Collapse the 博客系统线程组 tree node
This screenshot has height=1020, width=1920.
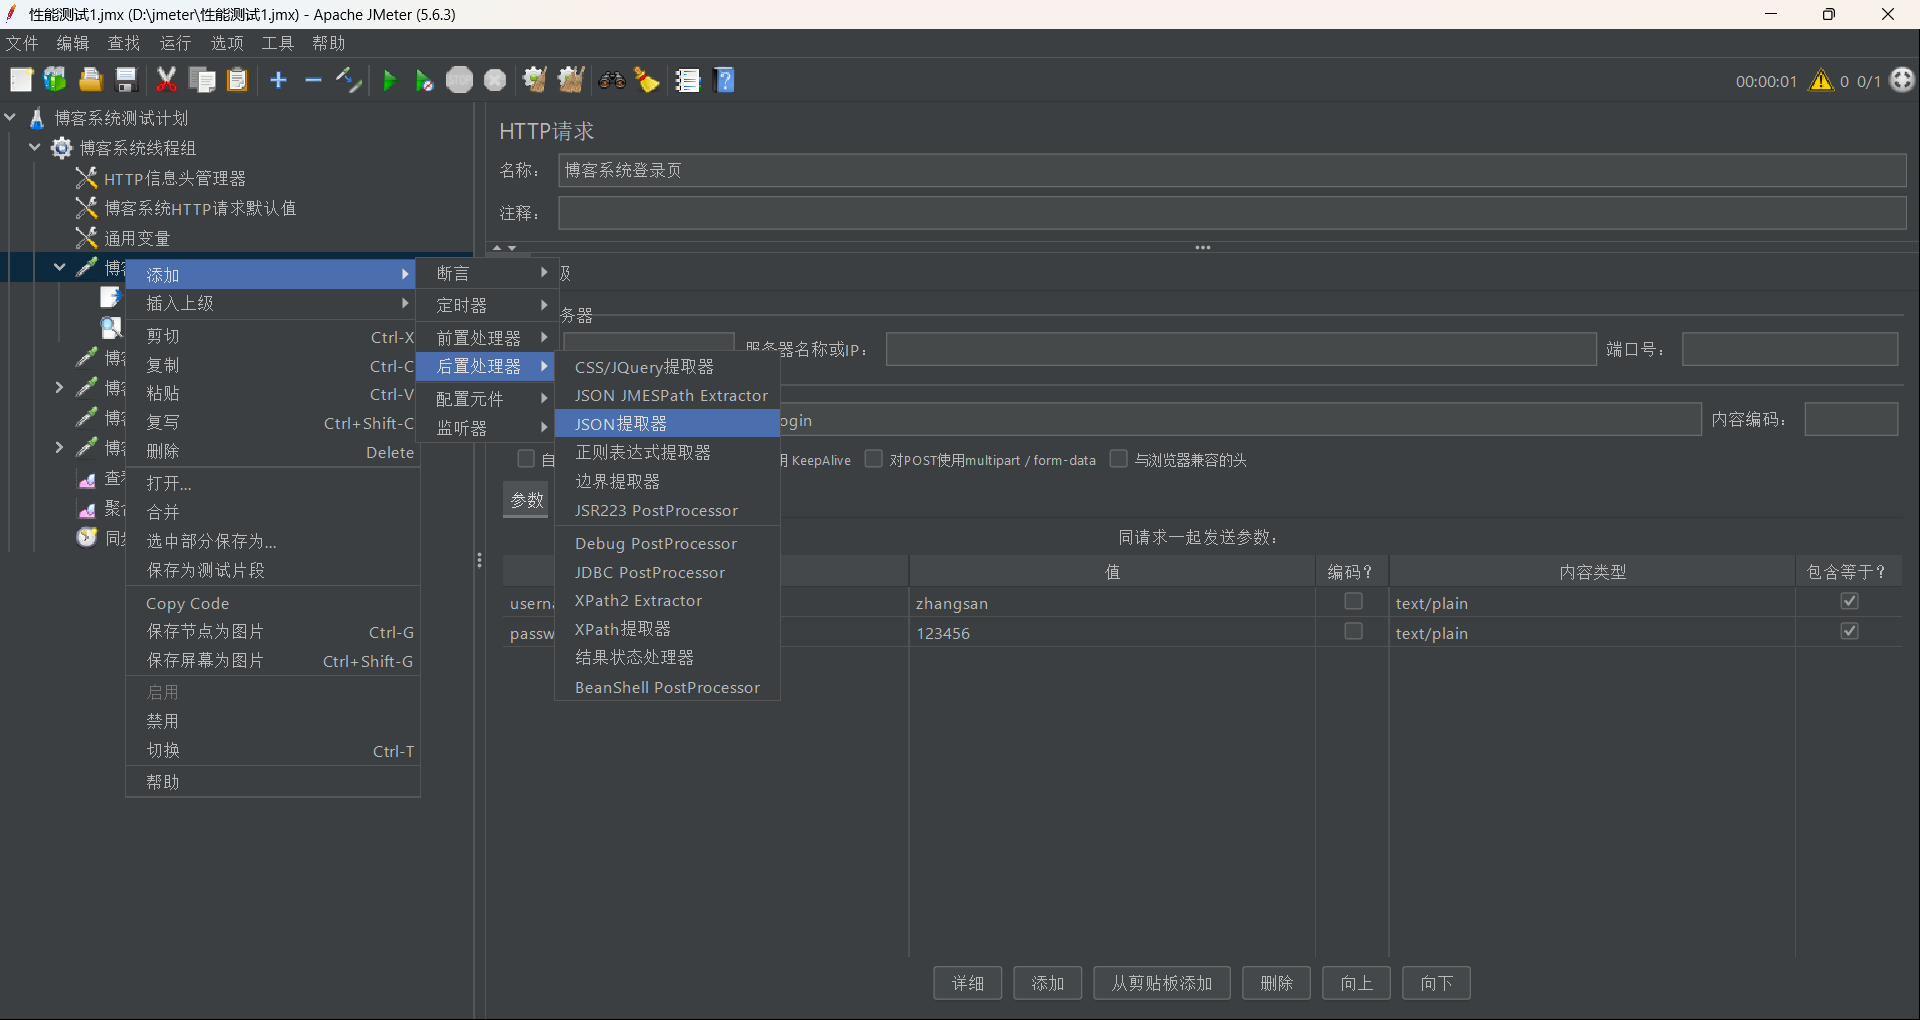(35, 147)
